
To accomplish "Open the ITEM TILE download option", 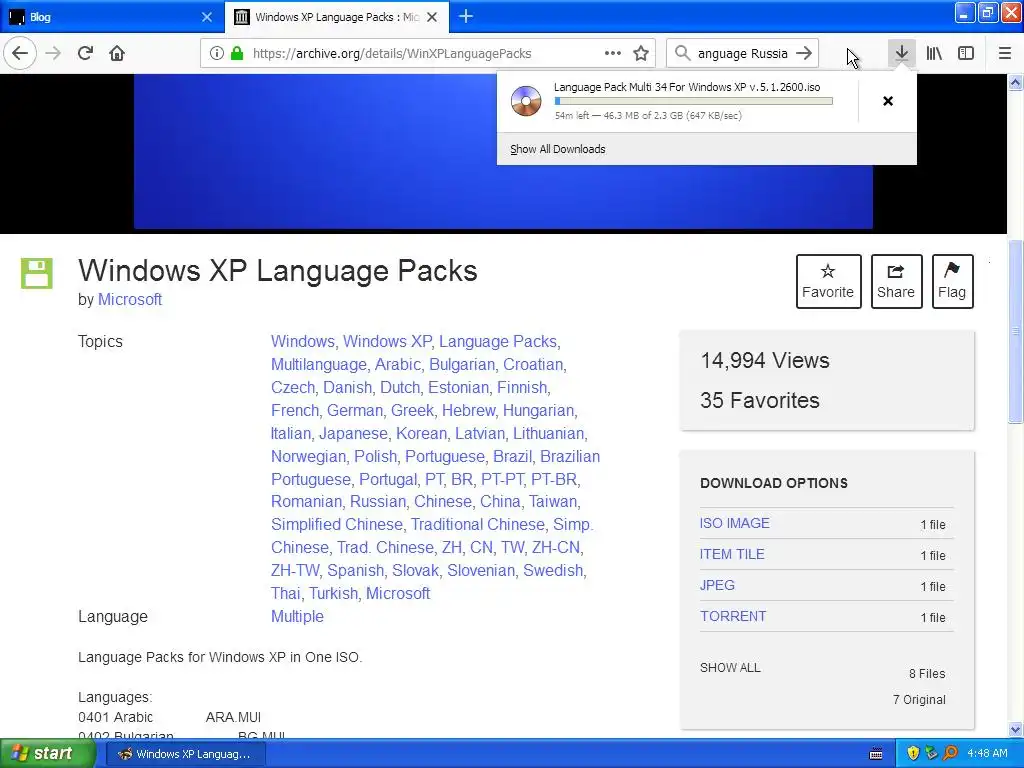I will click(732, 554).
